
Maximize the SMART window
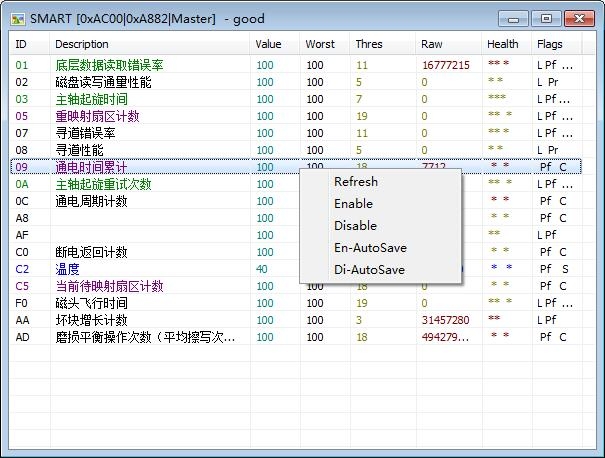(x=546, y=19)
